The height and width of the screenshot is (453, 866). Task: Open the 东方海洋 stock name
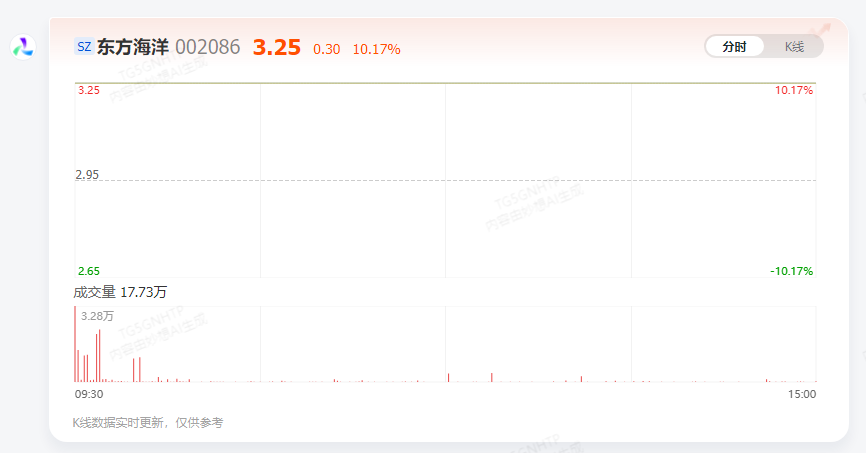pos(133,47)
